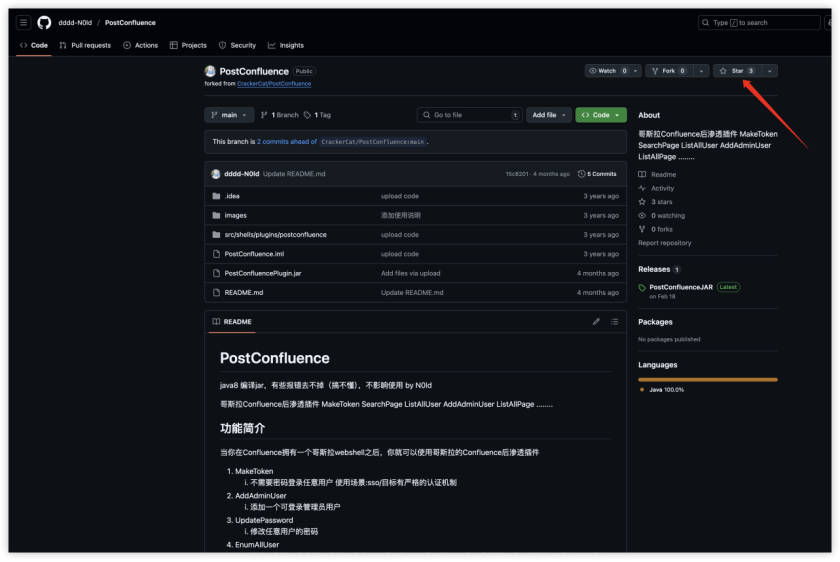Click the images folder icon

(x=216, y=215)
